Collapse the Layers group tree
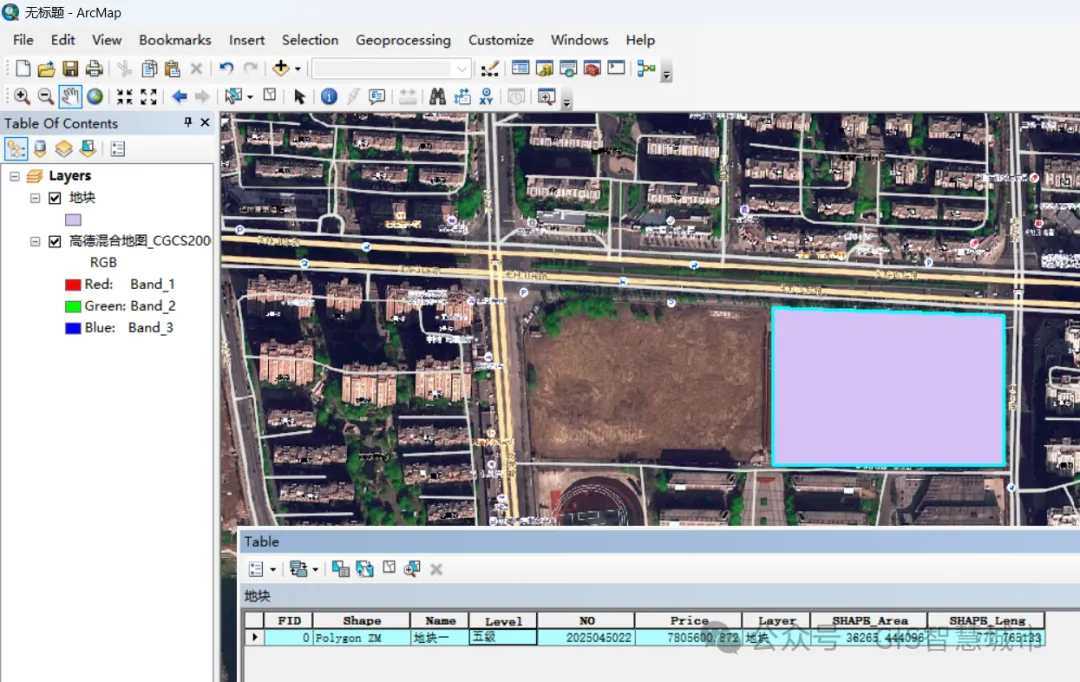This screenshot has height=682, width=1080. [15, 176]
